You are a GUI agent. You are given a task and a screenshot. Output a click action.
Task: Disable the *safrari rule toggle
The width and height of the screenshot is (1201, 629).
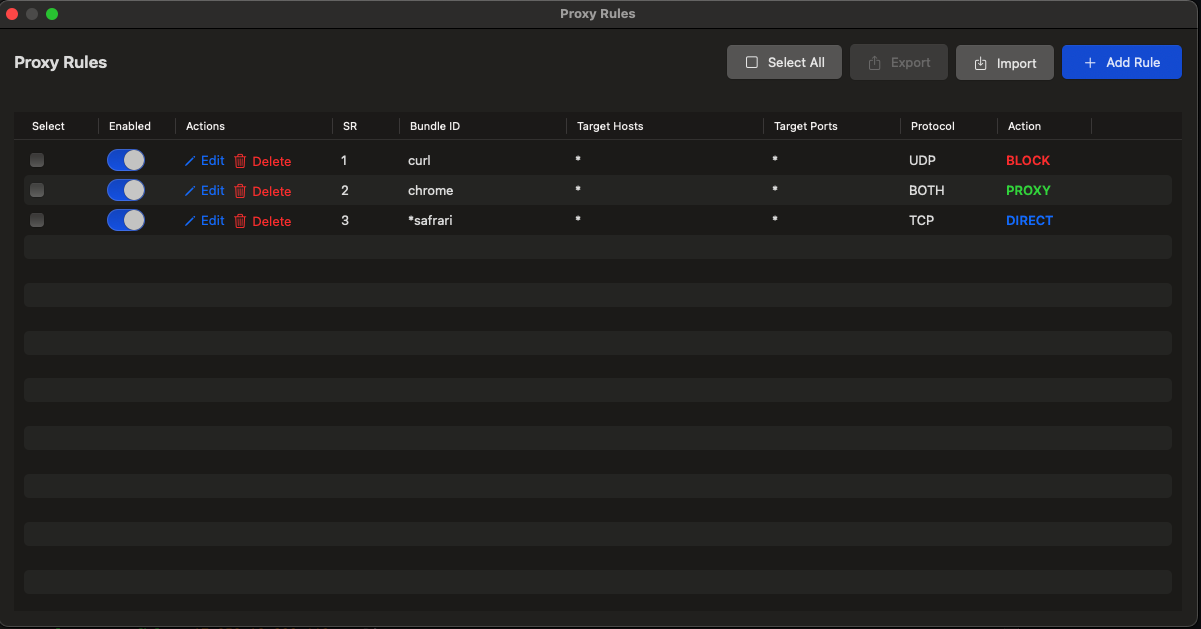point(126,220)
